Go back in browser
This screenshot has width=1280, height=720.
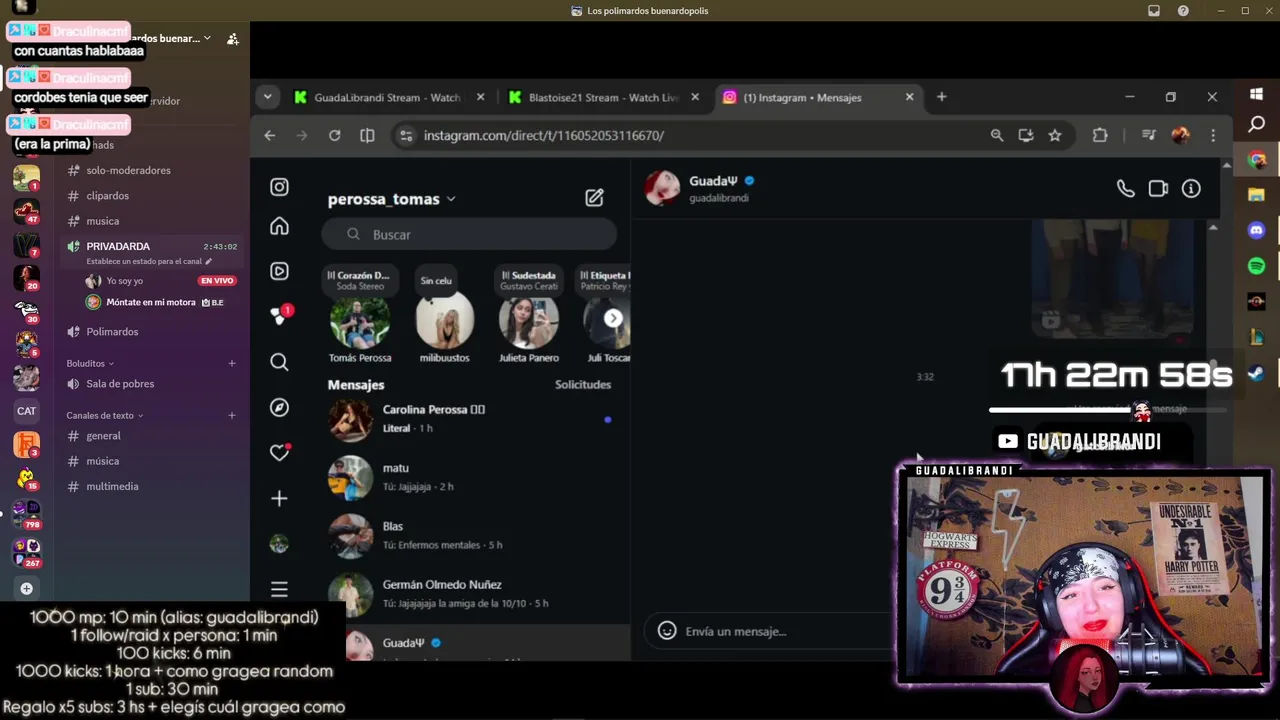(x=269, y=135)
